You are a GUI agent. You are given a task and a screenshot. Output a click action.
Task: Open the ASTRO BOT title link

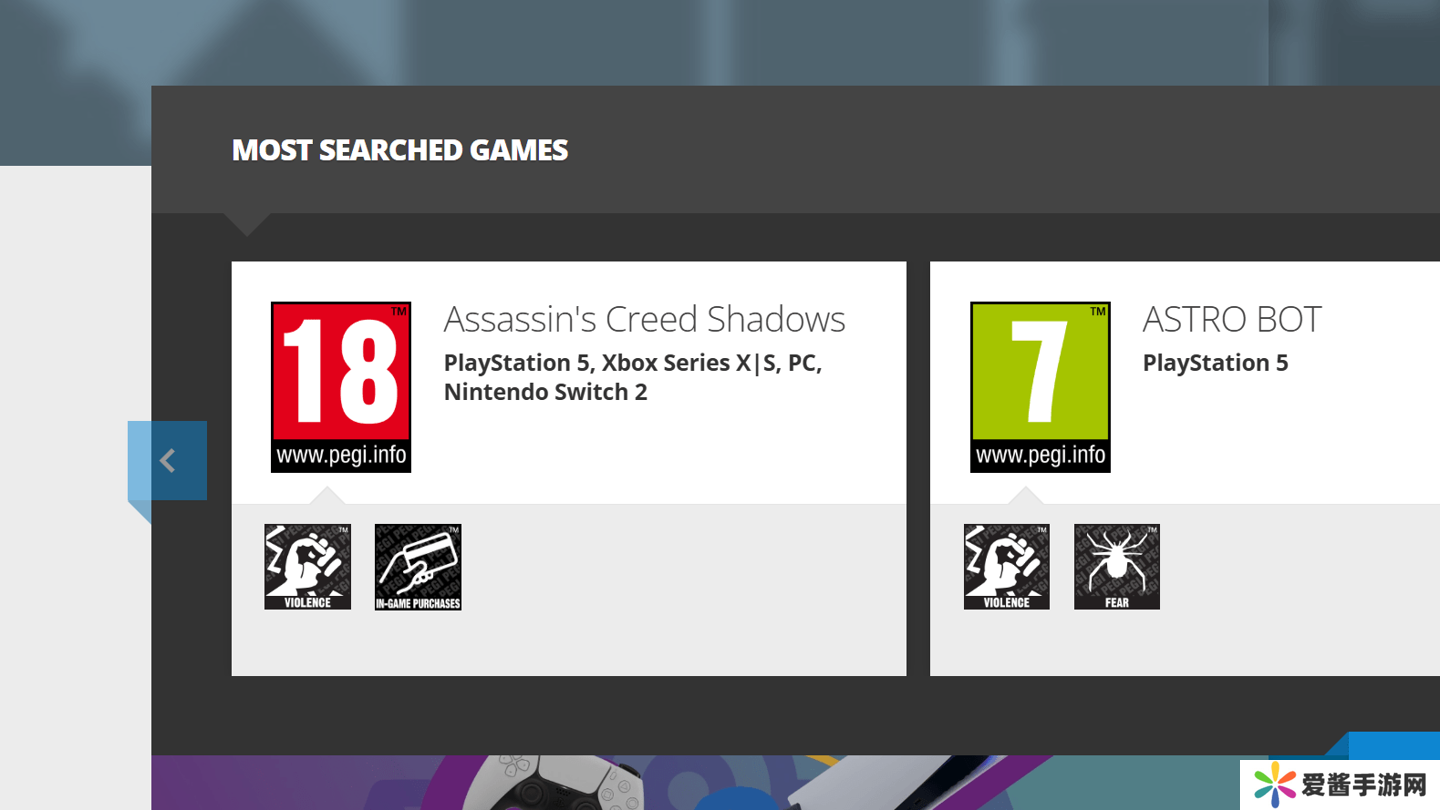(1232, 319)
